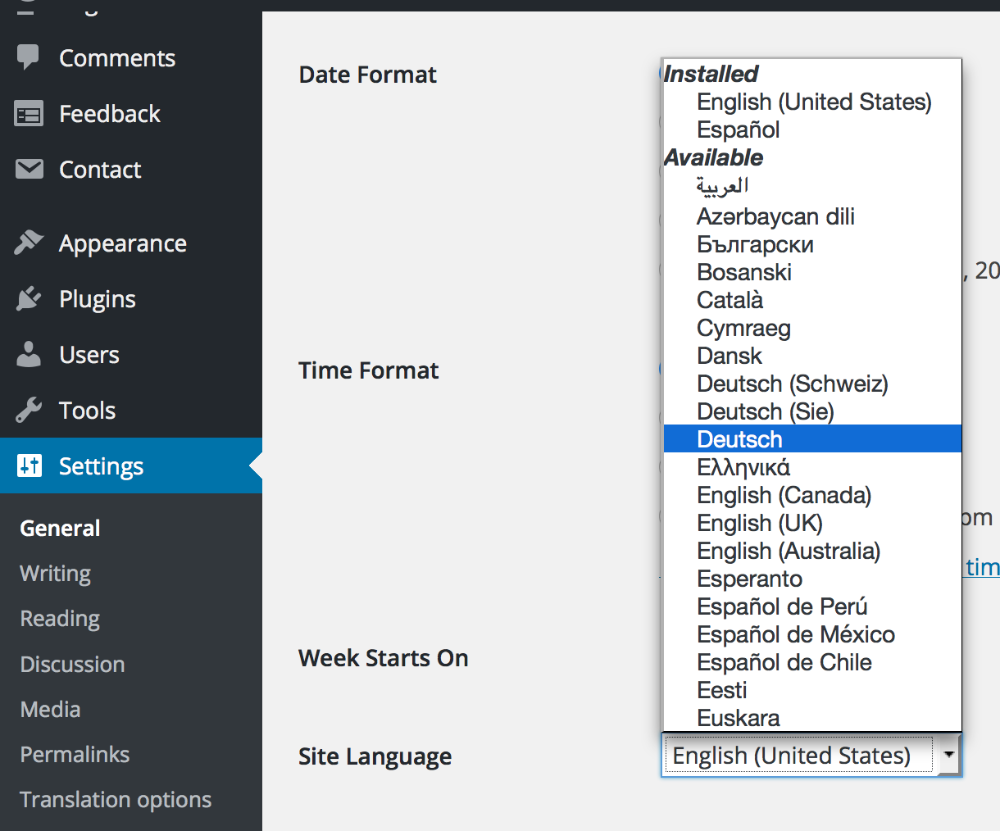The image size is (1000, 831).
Task: Open Permalinks settings submenu
Action: pyautogui.click(x=75, y=754)
